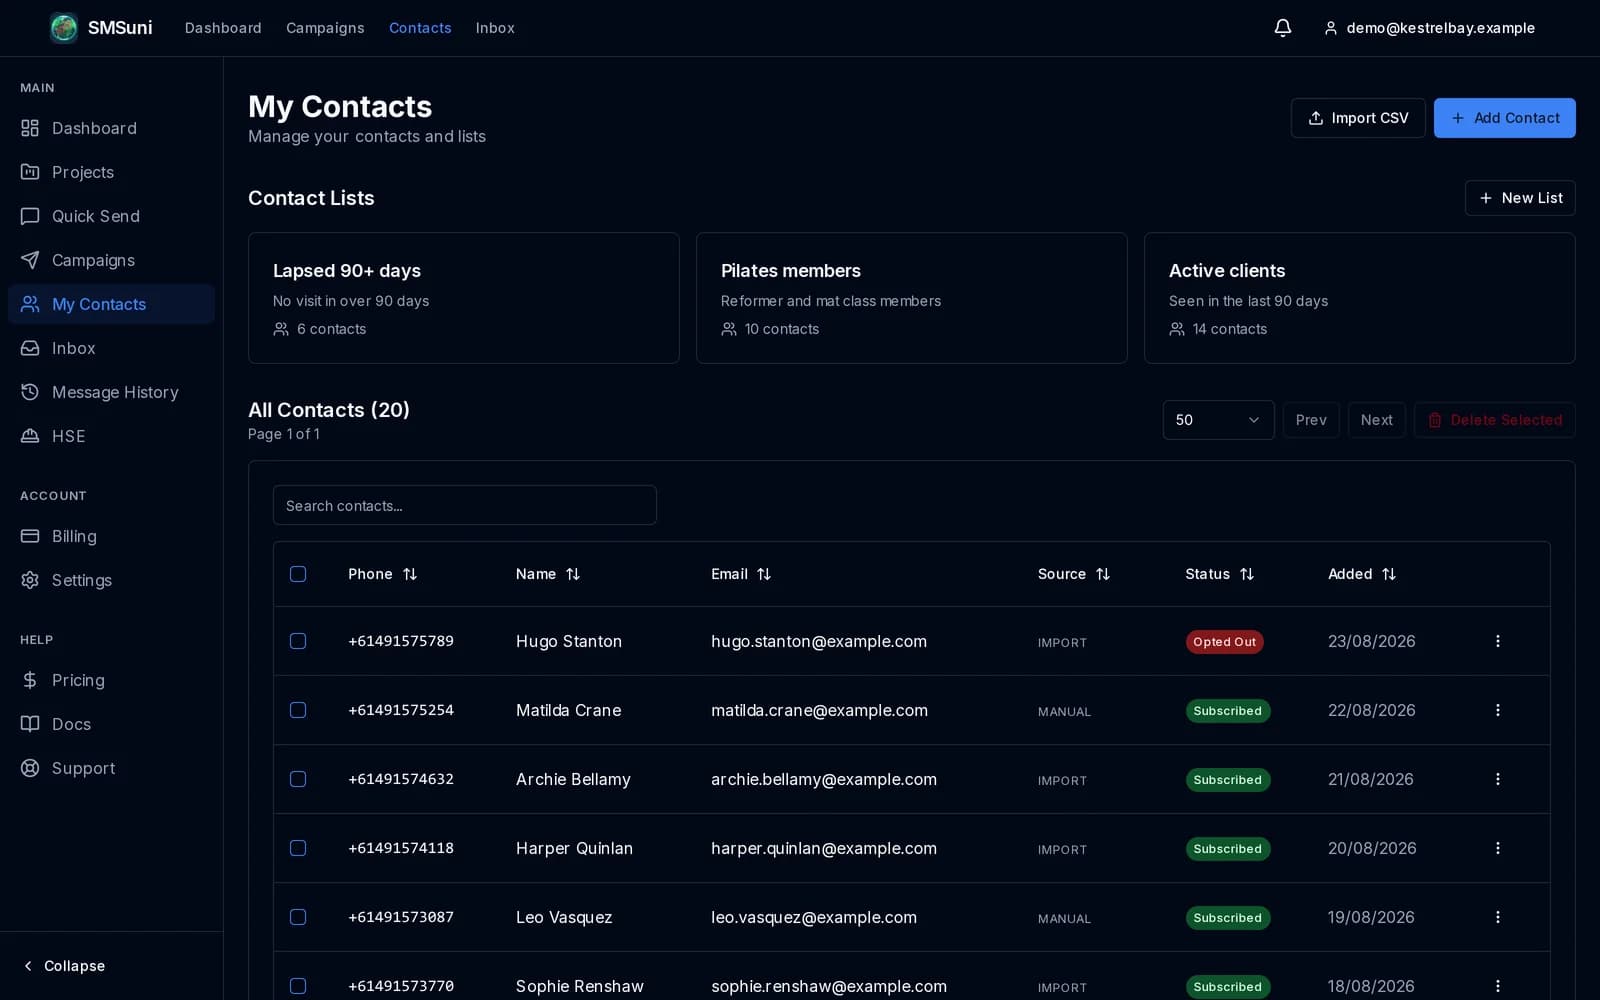Click the SMSuni logo icon
This screenshot has width=1600, height=1000.
pyautogui.click(x=64, y=28)
